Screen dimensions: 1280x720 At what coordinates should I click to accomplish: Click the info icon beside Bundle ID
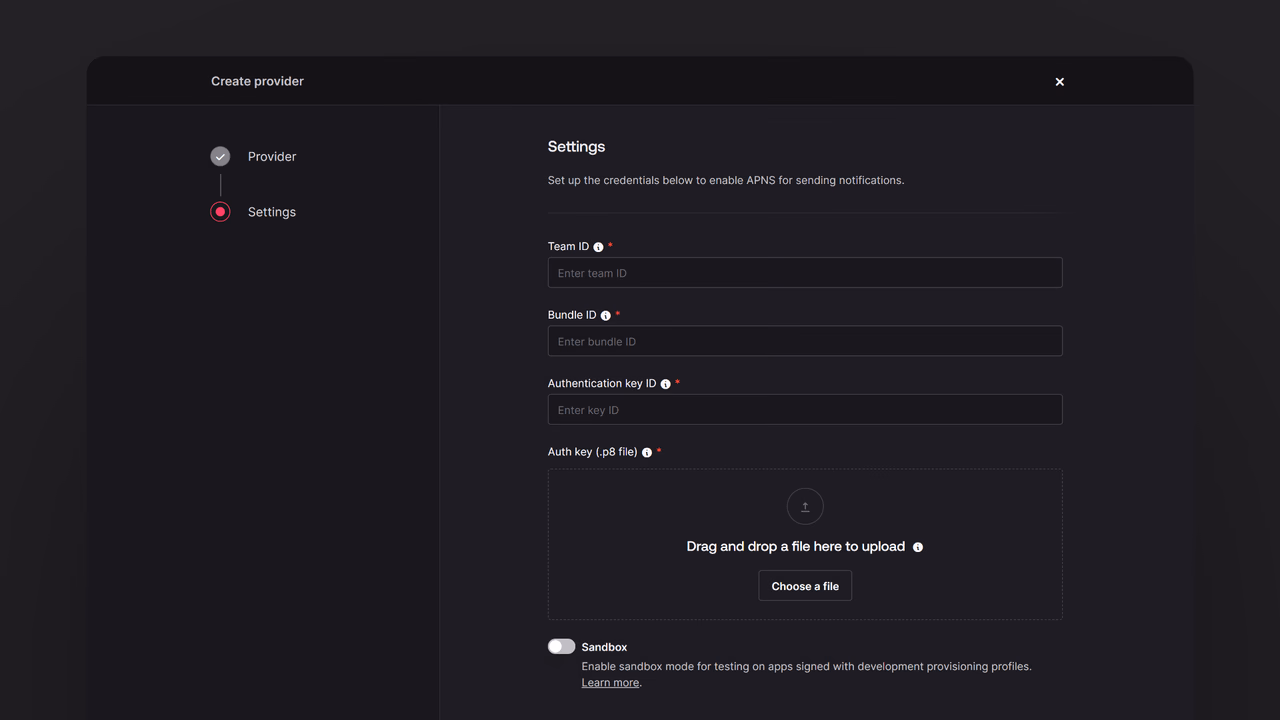click(605, 316)
